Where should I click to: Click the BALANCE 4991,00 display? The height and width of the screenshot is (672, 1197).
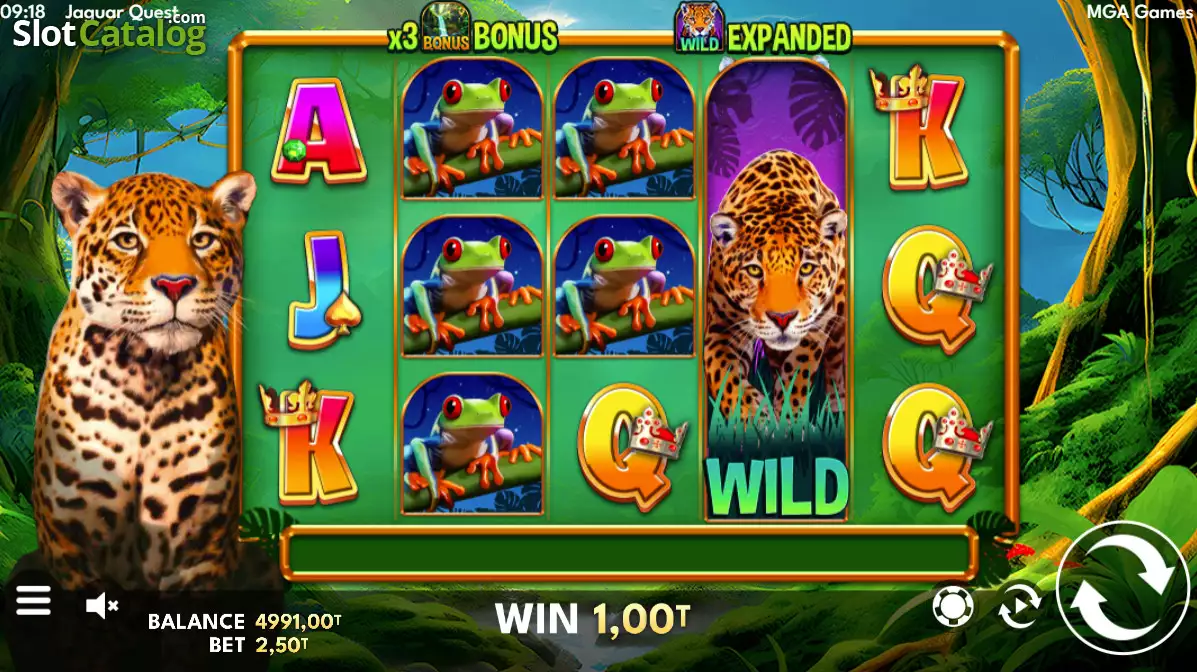tap(244, 622)
